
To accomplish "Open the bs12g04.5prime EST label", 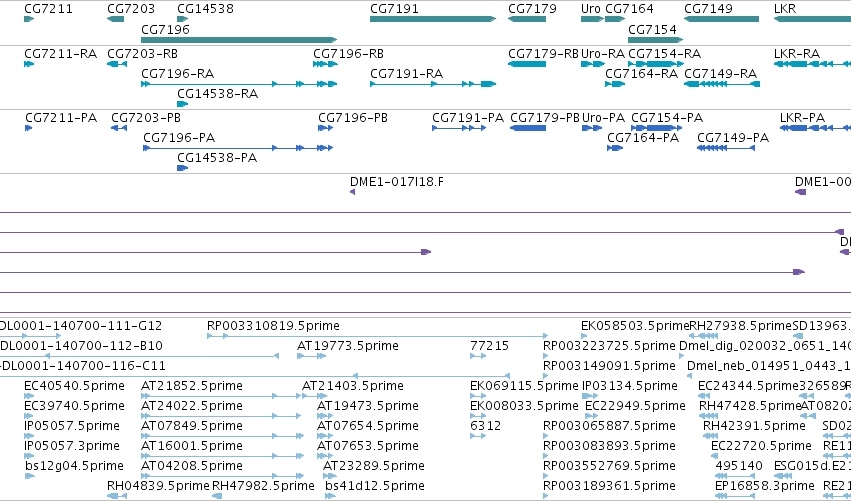I will pos(74,466).
